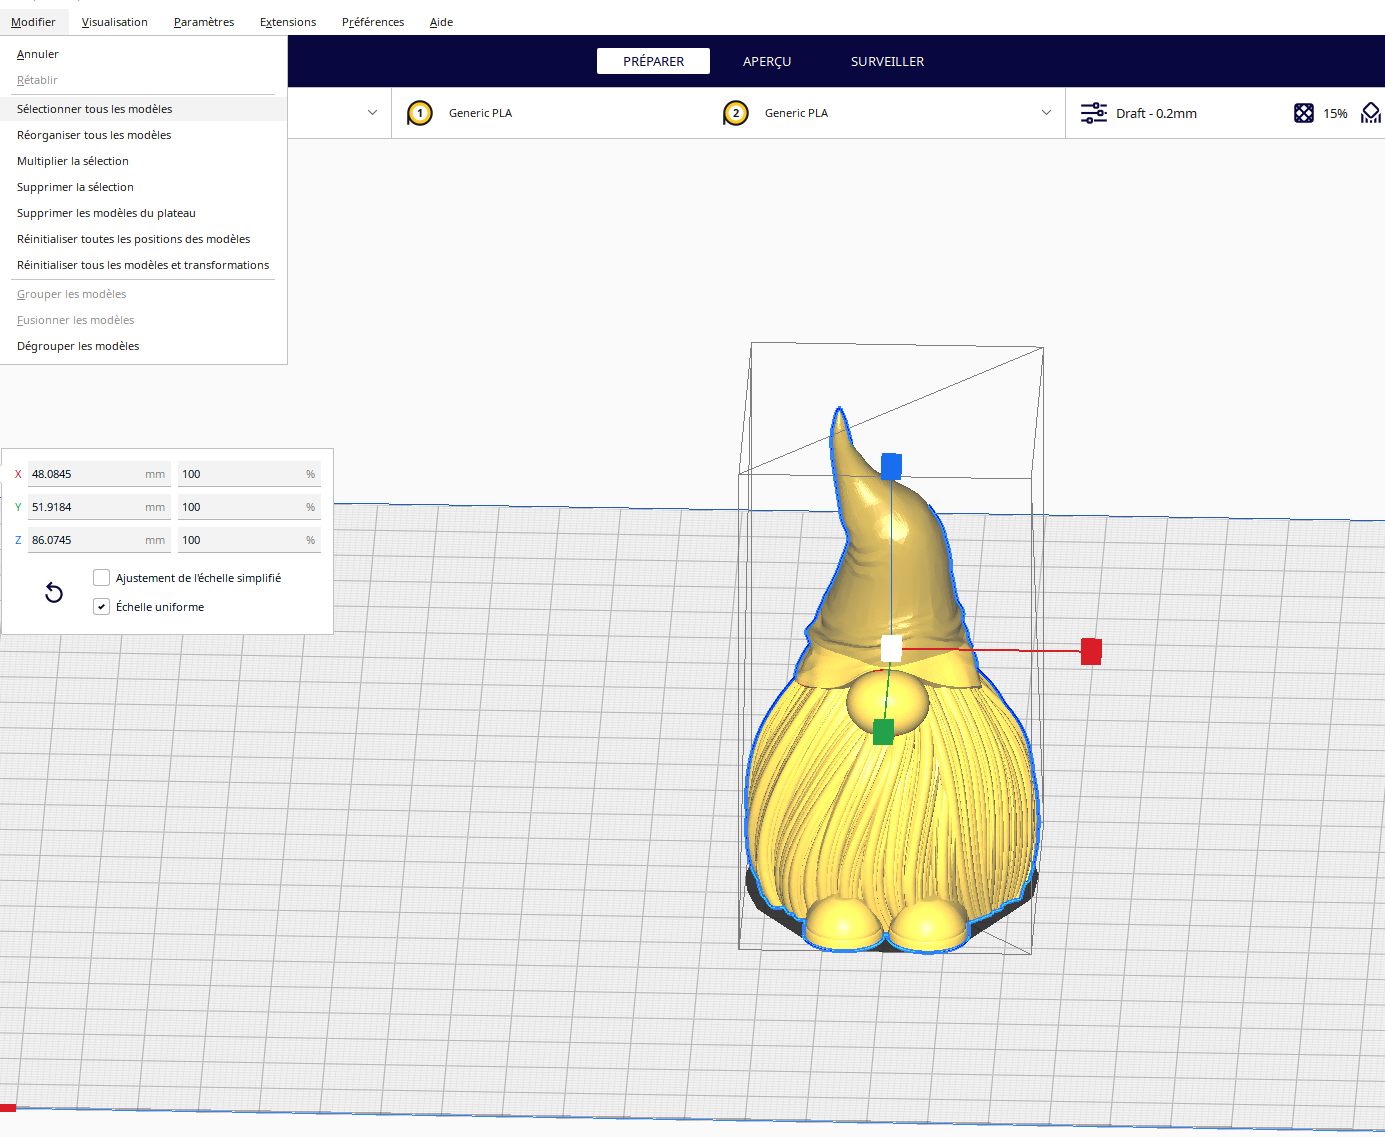1385x1137 pixels.
Task: Uncheck the Échelle uniforme checkbox
Action: click(101, 606)
